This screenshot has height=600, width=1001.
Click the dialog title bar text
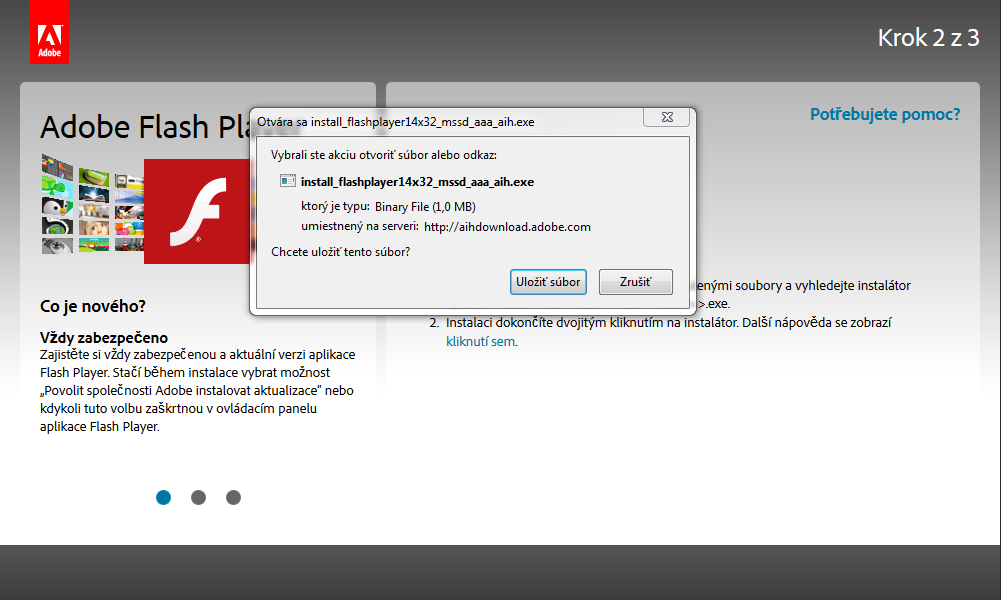(396, 122)
